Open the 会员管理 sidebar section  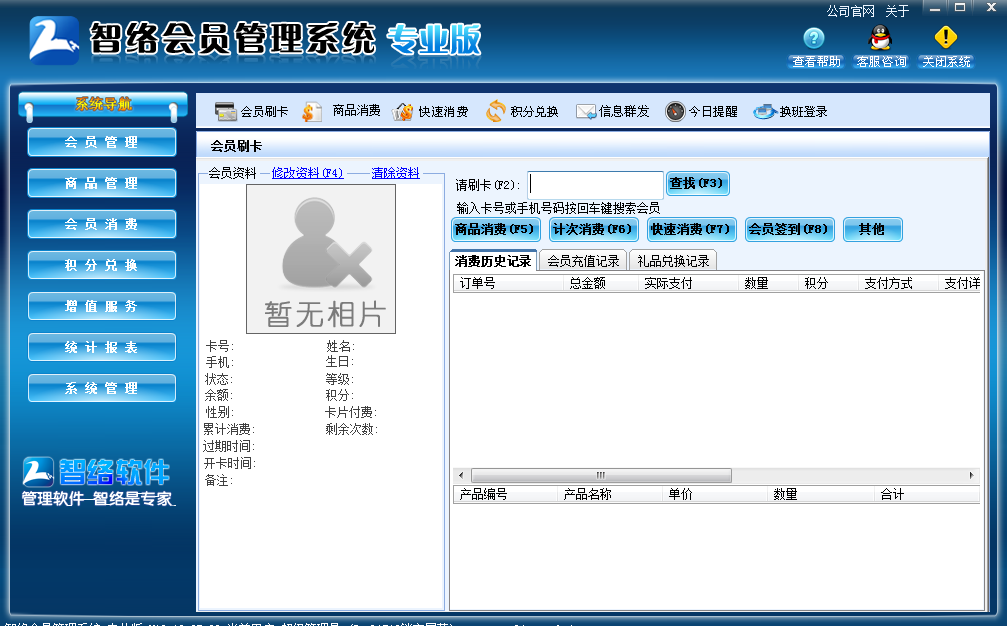pos(101,142)
